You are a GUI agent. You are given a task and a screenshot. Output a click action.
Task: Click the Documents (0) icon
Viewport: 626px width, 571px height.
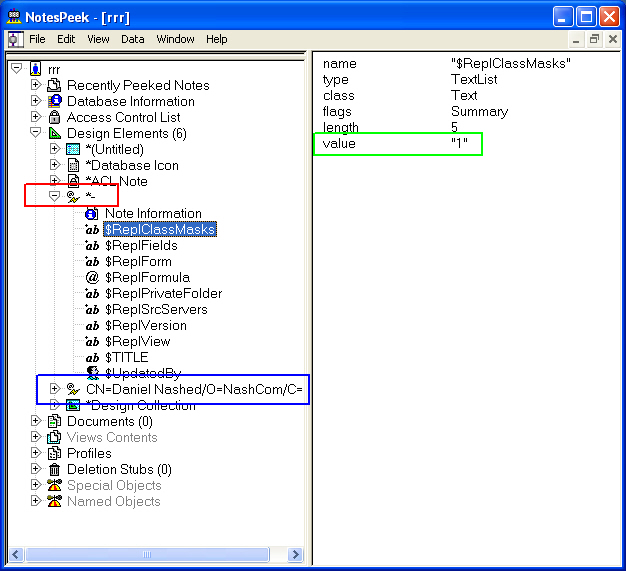click(x=54, y=421)
